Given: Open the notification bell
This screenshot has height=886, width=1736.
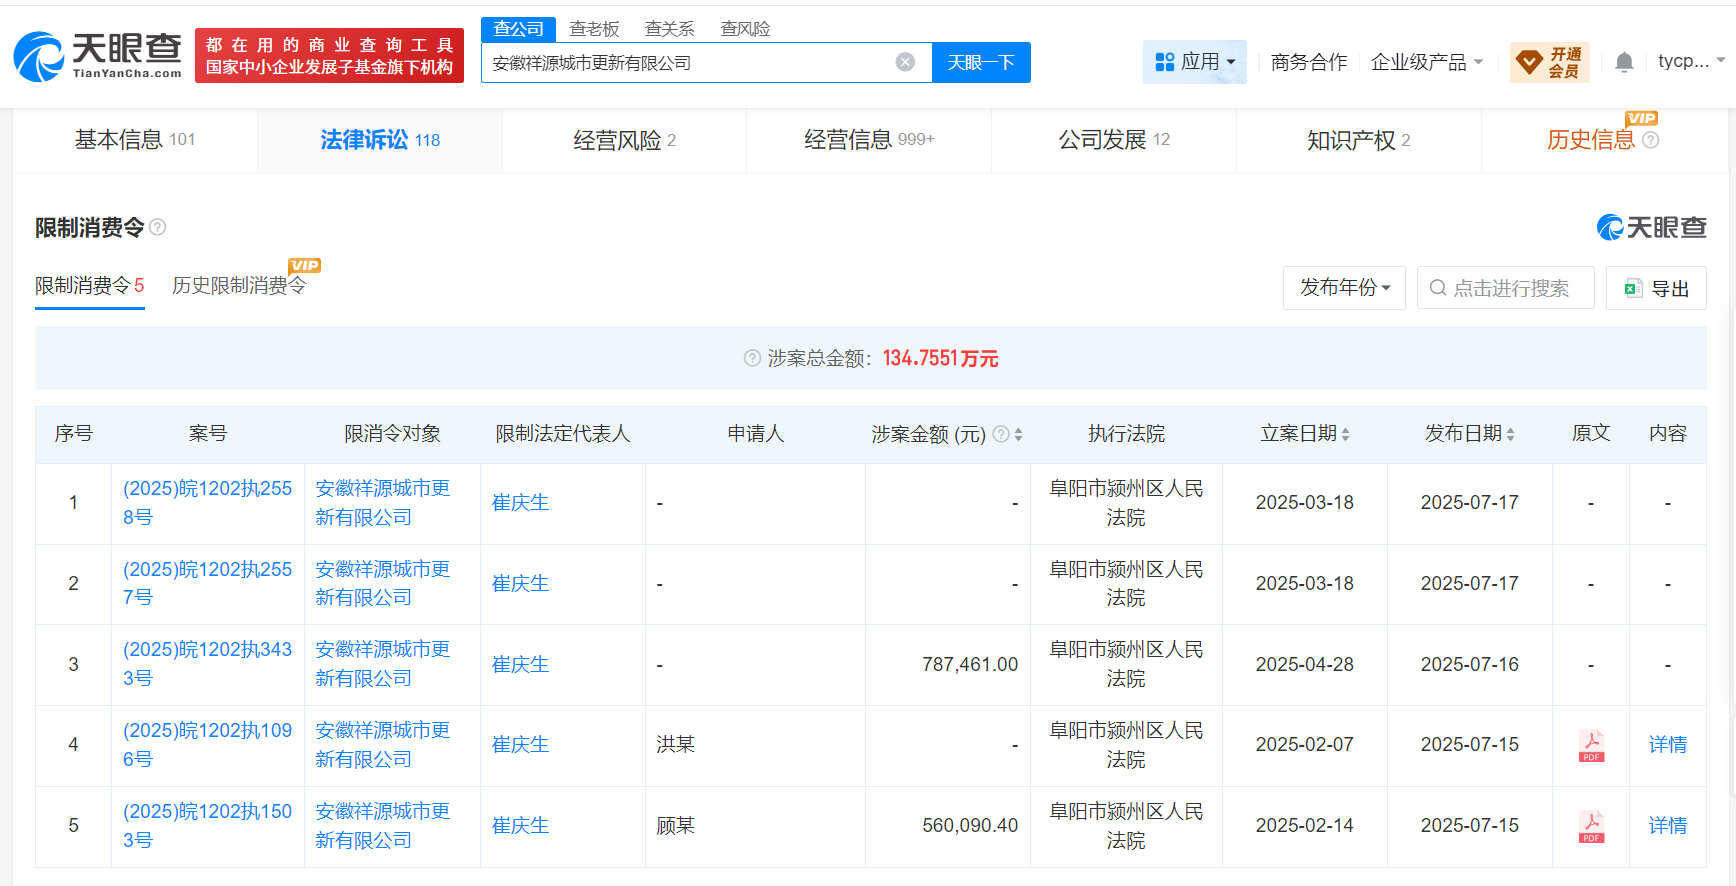Looking at the screenshot, I should click(1624, 62).
